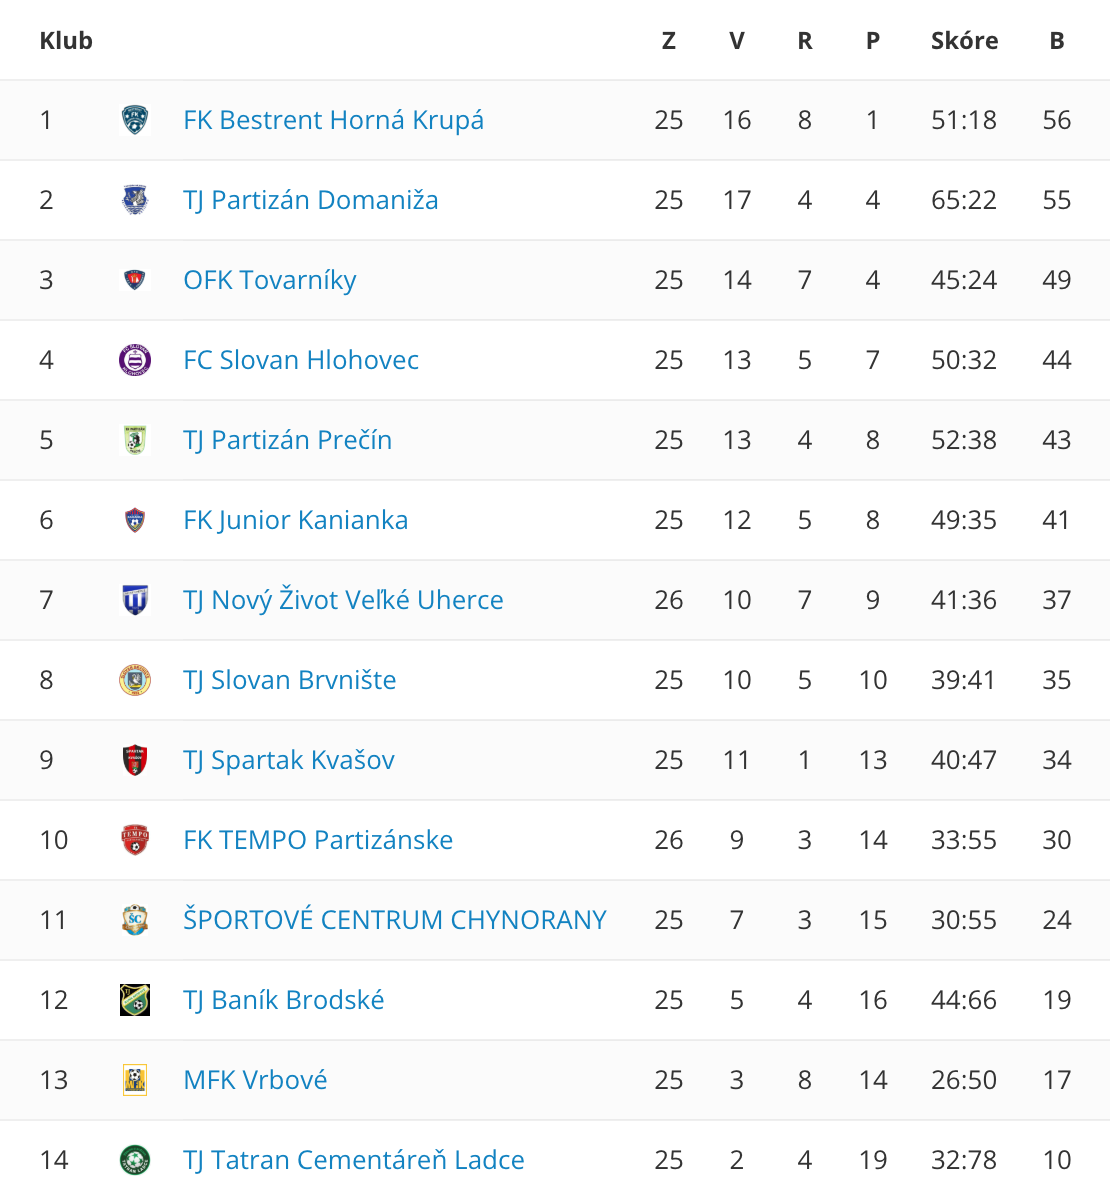Click the red FK TEMPO Partizánske logo
This screenshot has width=1110, height=1190.
click(135, 840)
